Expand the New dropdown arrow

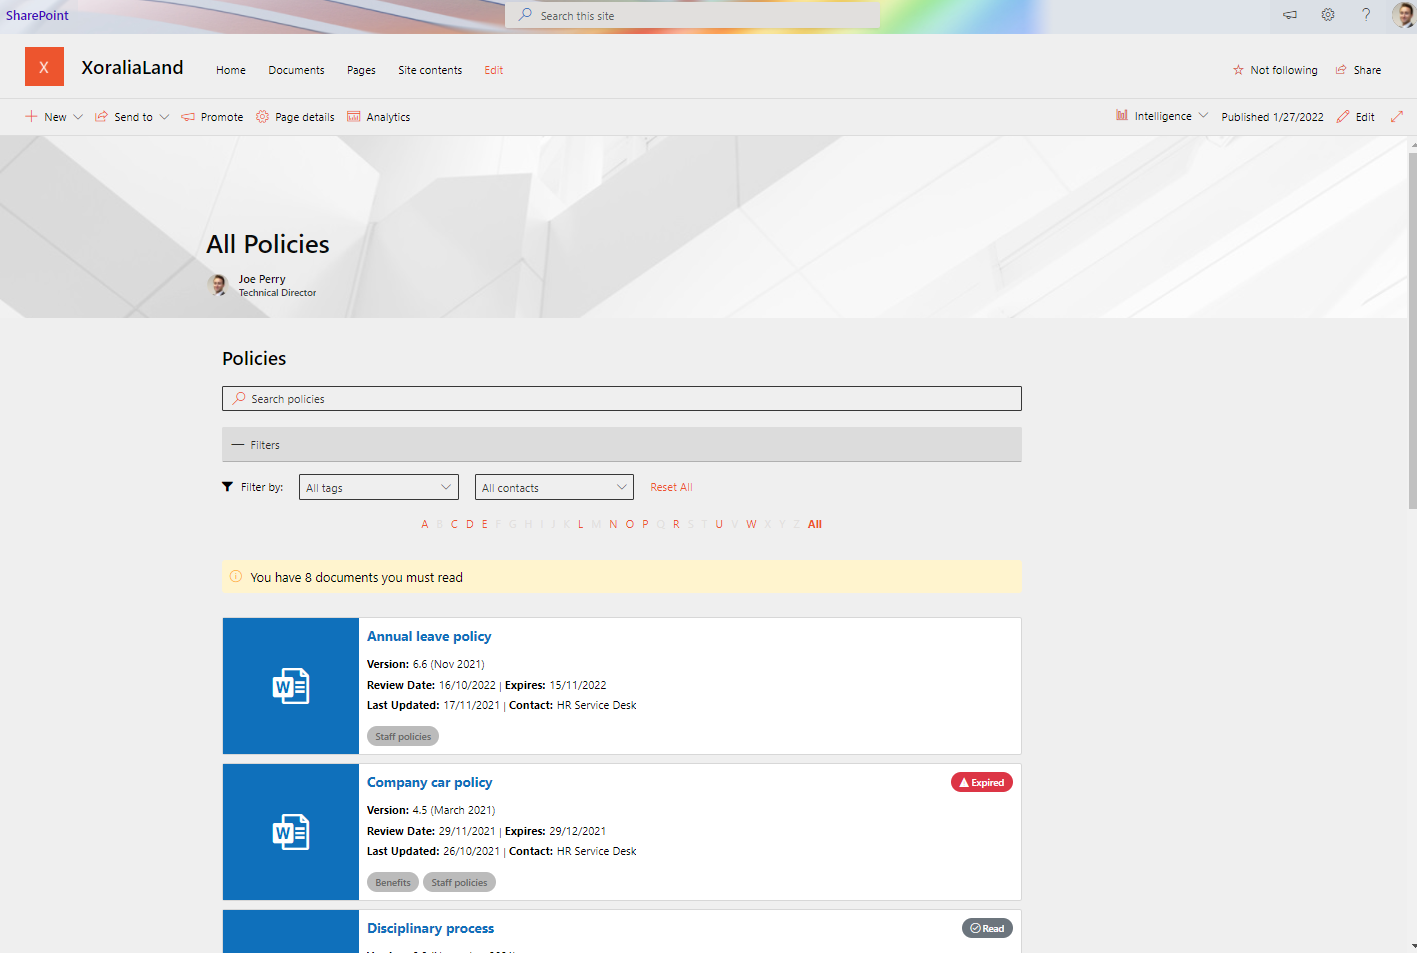78,117
